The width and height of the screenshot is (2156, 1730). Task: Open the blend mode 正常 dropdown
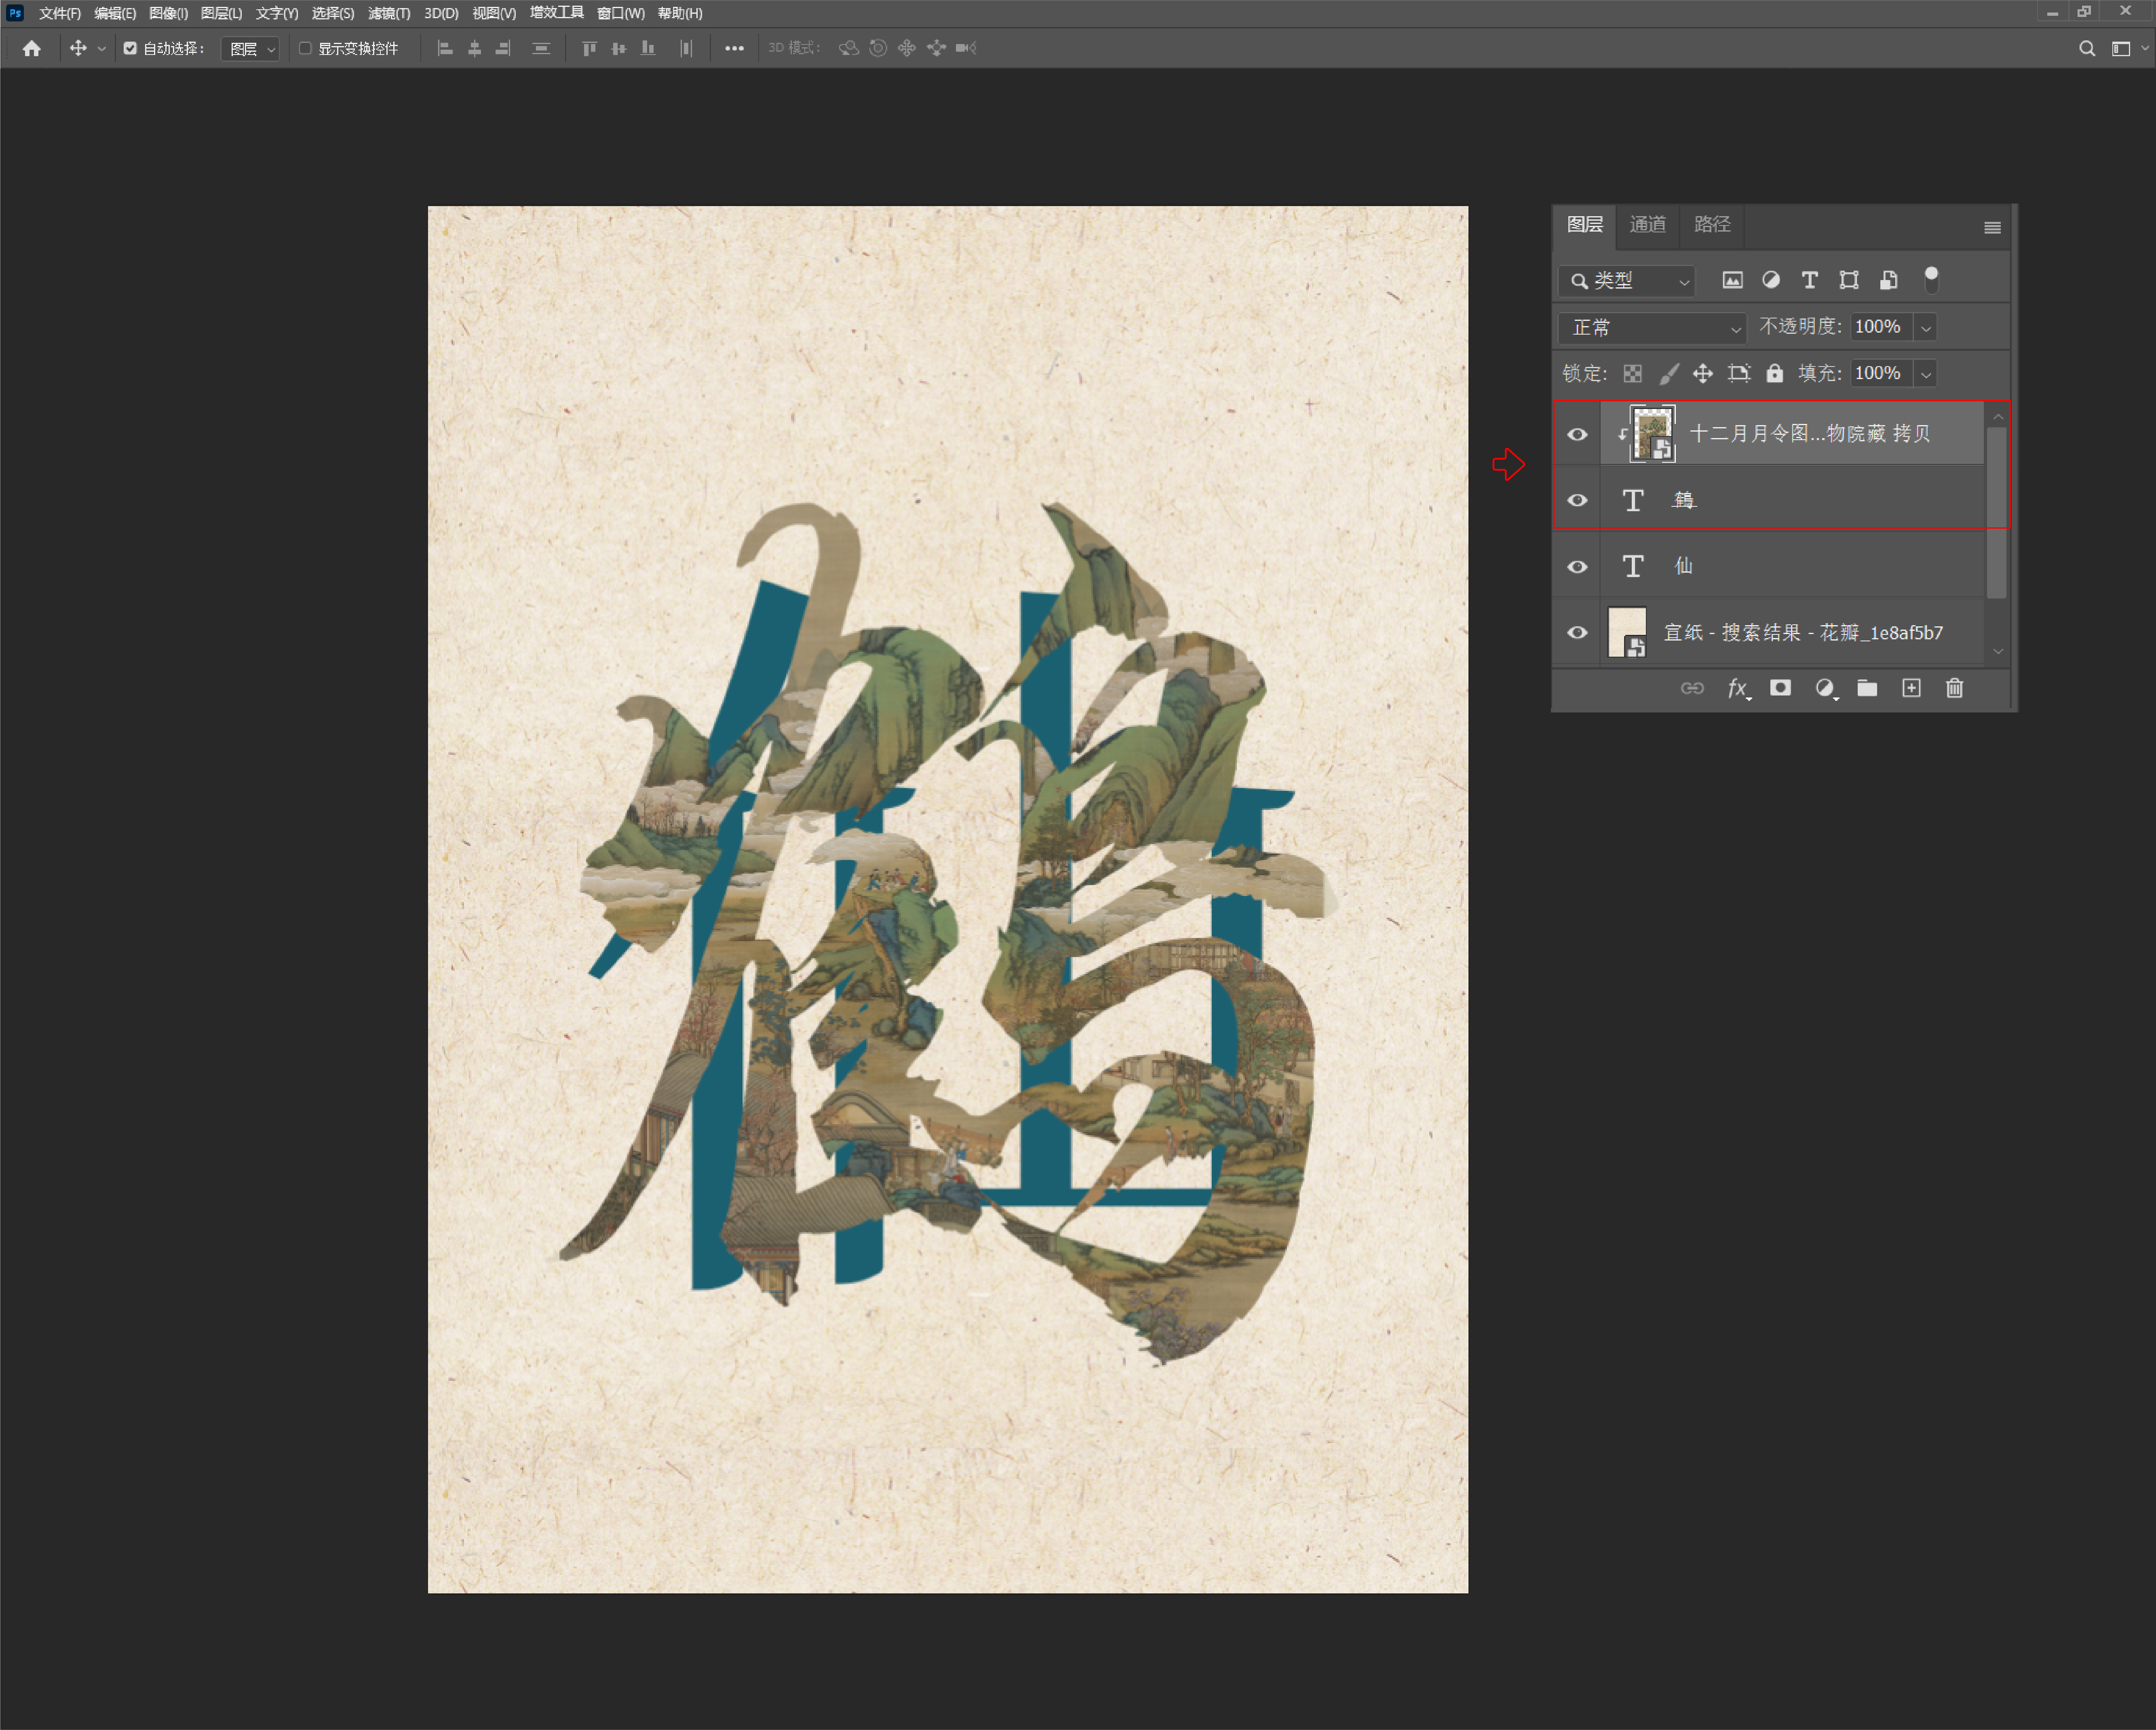[x=1653, y=328]
